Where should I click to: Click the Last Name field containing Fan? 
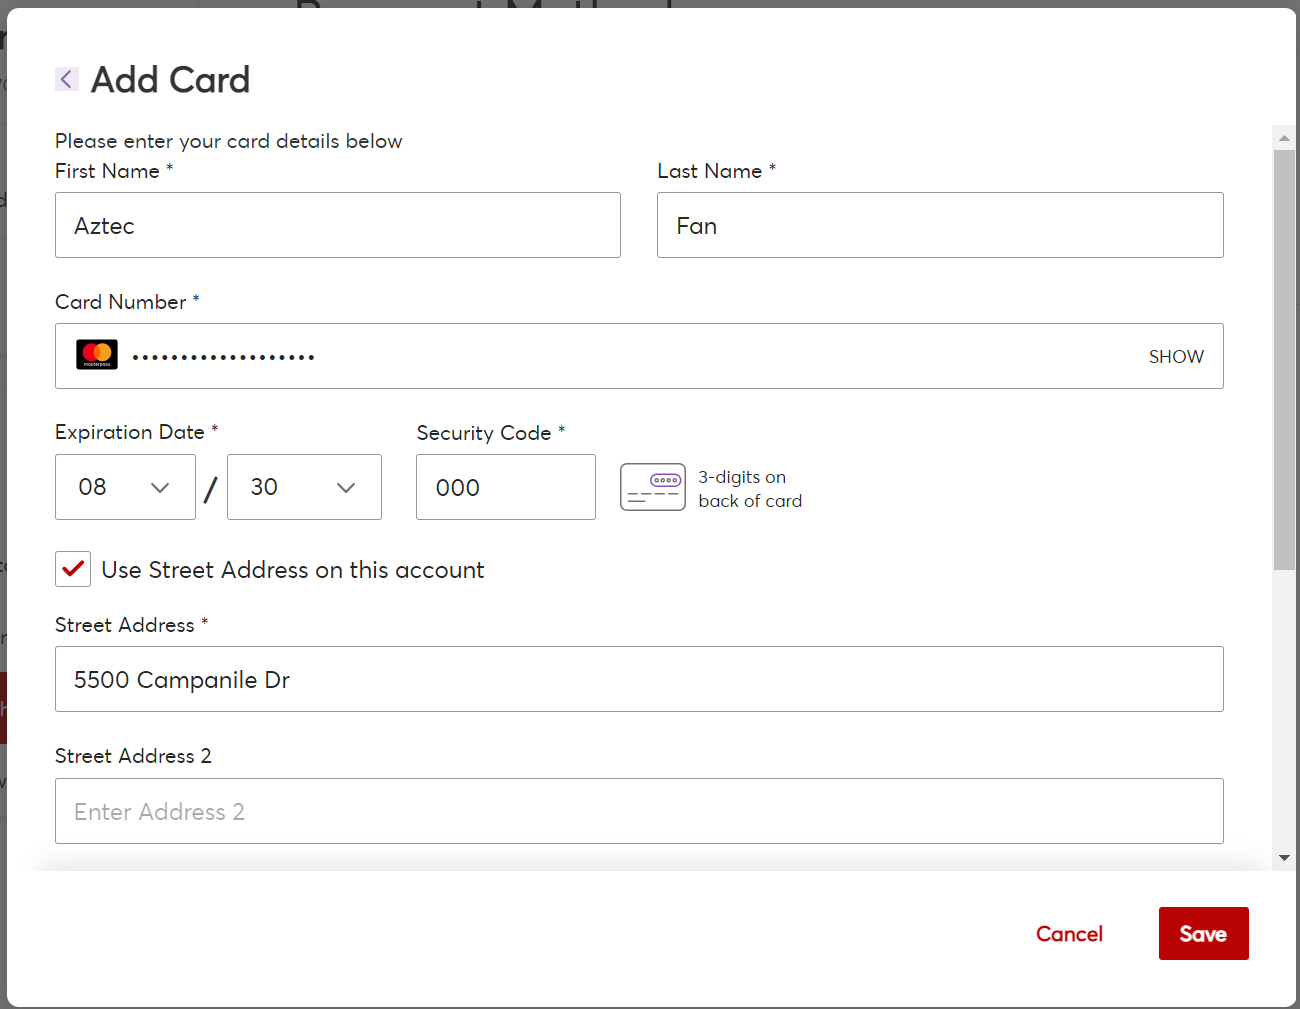point(940,225)
